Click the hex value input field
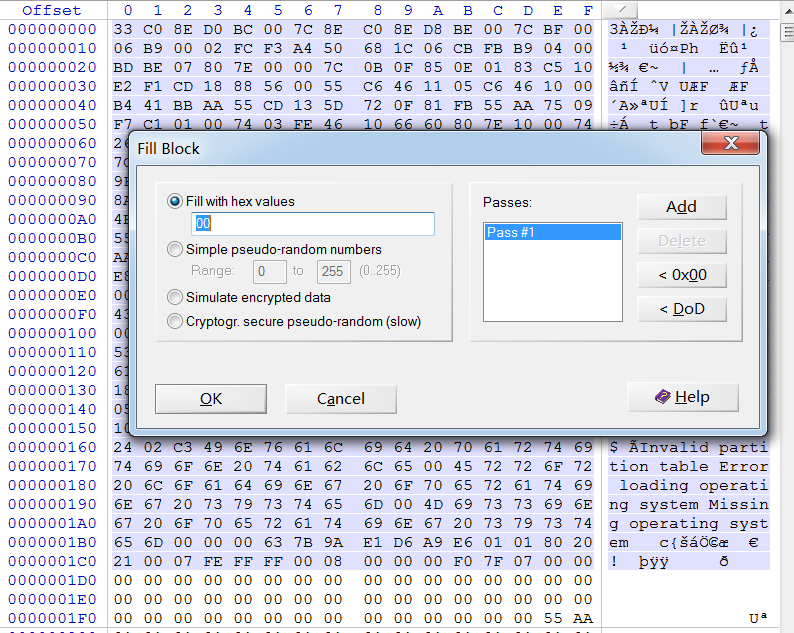Screen dimensions: 794x633 pos(313,224)
